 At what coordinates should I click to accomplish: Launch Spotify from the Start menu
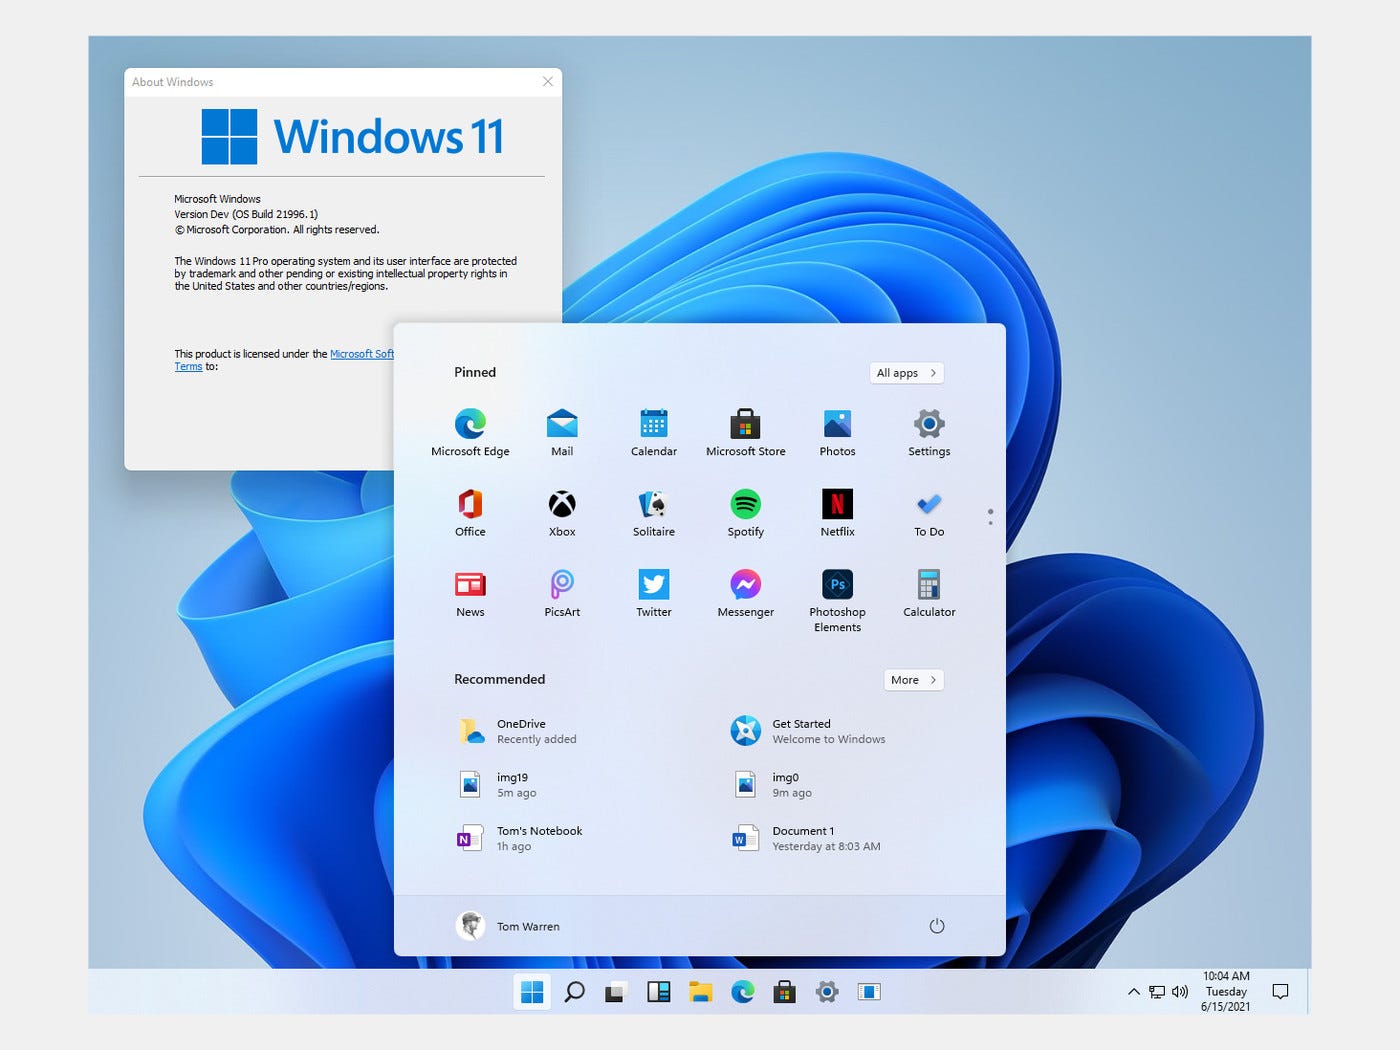745,505
